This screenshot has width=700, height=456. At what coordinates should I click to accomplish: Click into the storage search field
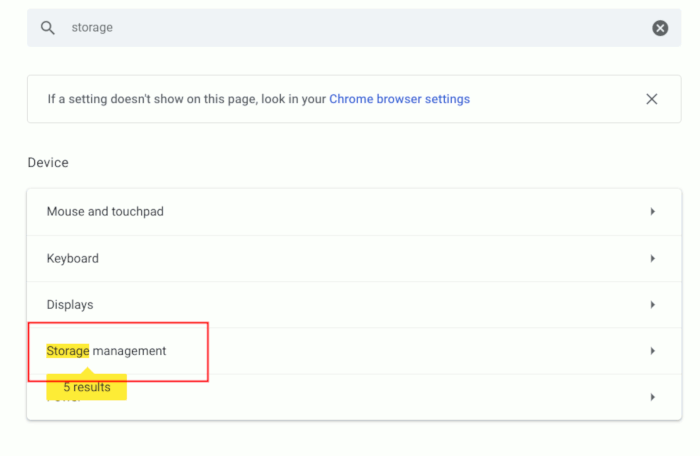click(354, 28)
